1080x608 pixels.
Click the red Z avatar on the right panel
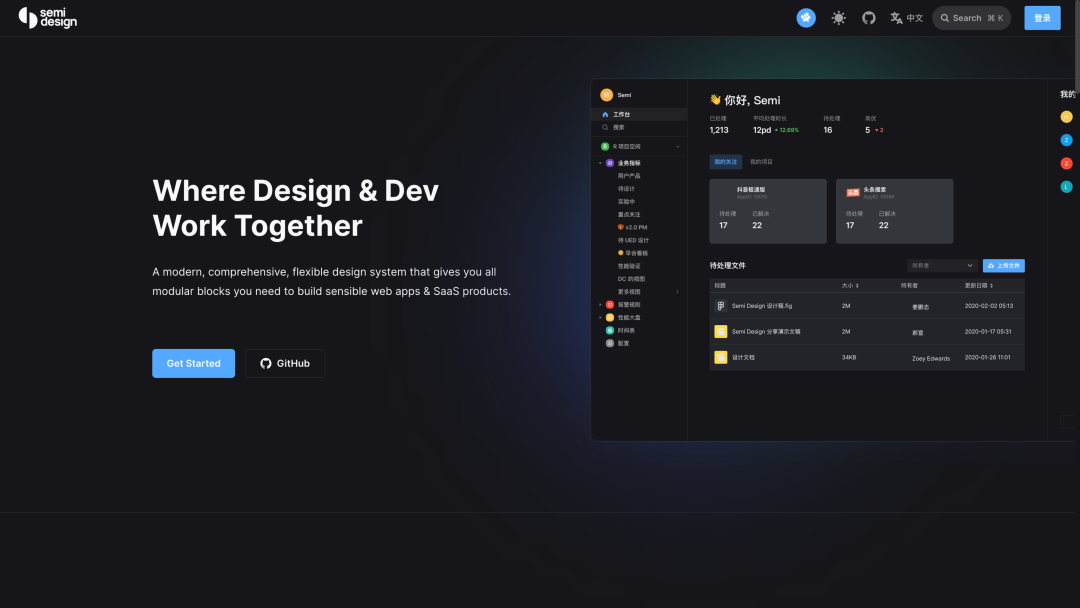(1066, 163)
